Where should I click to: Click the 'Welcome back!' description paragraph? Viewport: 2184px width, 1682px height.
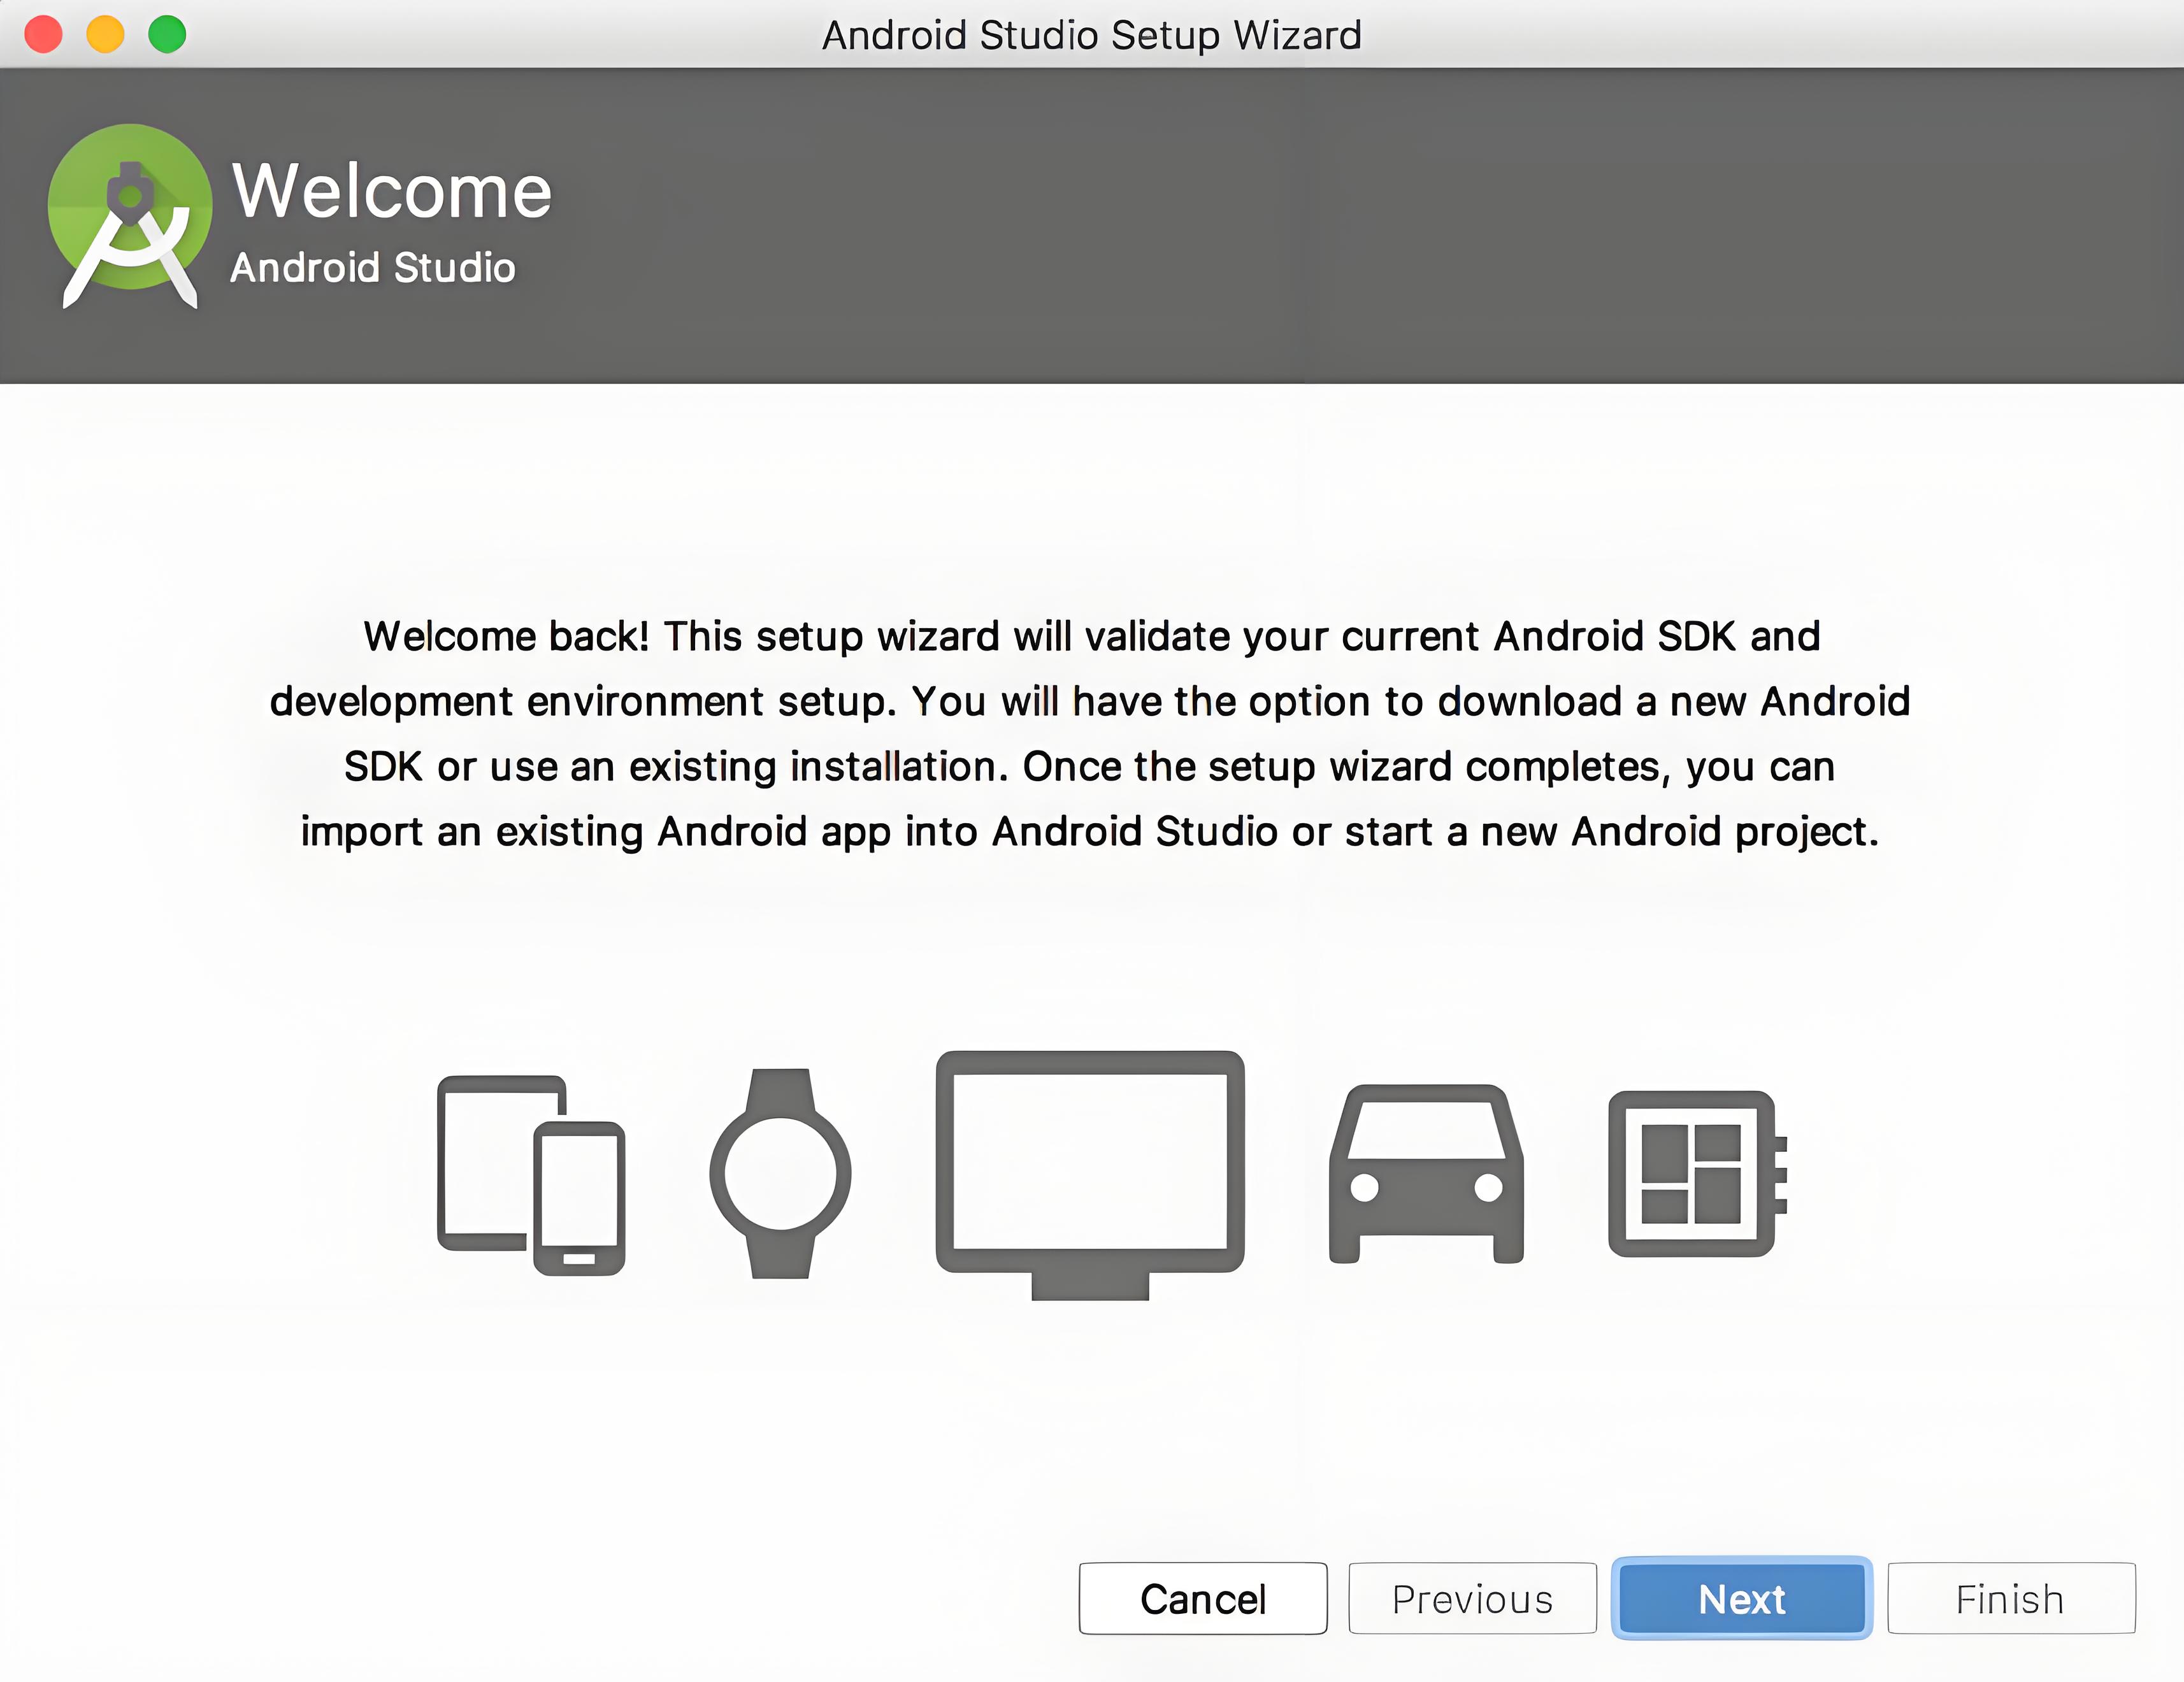1090,733
